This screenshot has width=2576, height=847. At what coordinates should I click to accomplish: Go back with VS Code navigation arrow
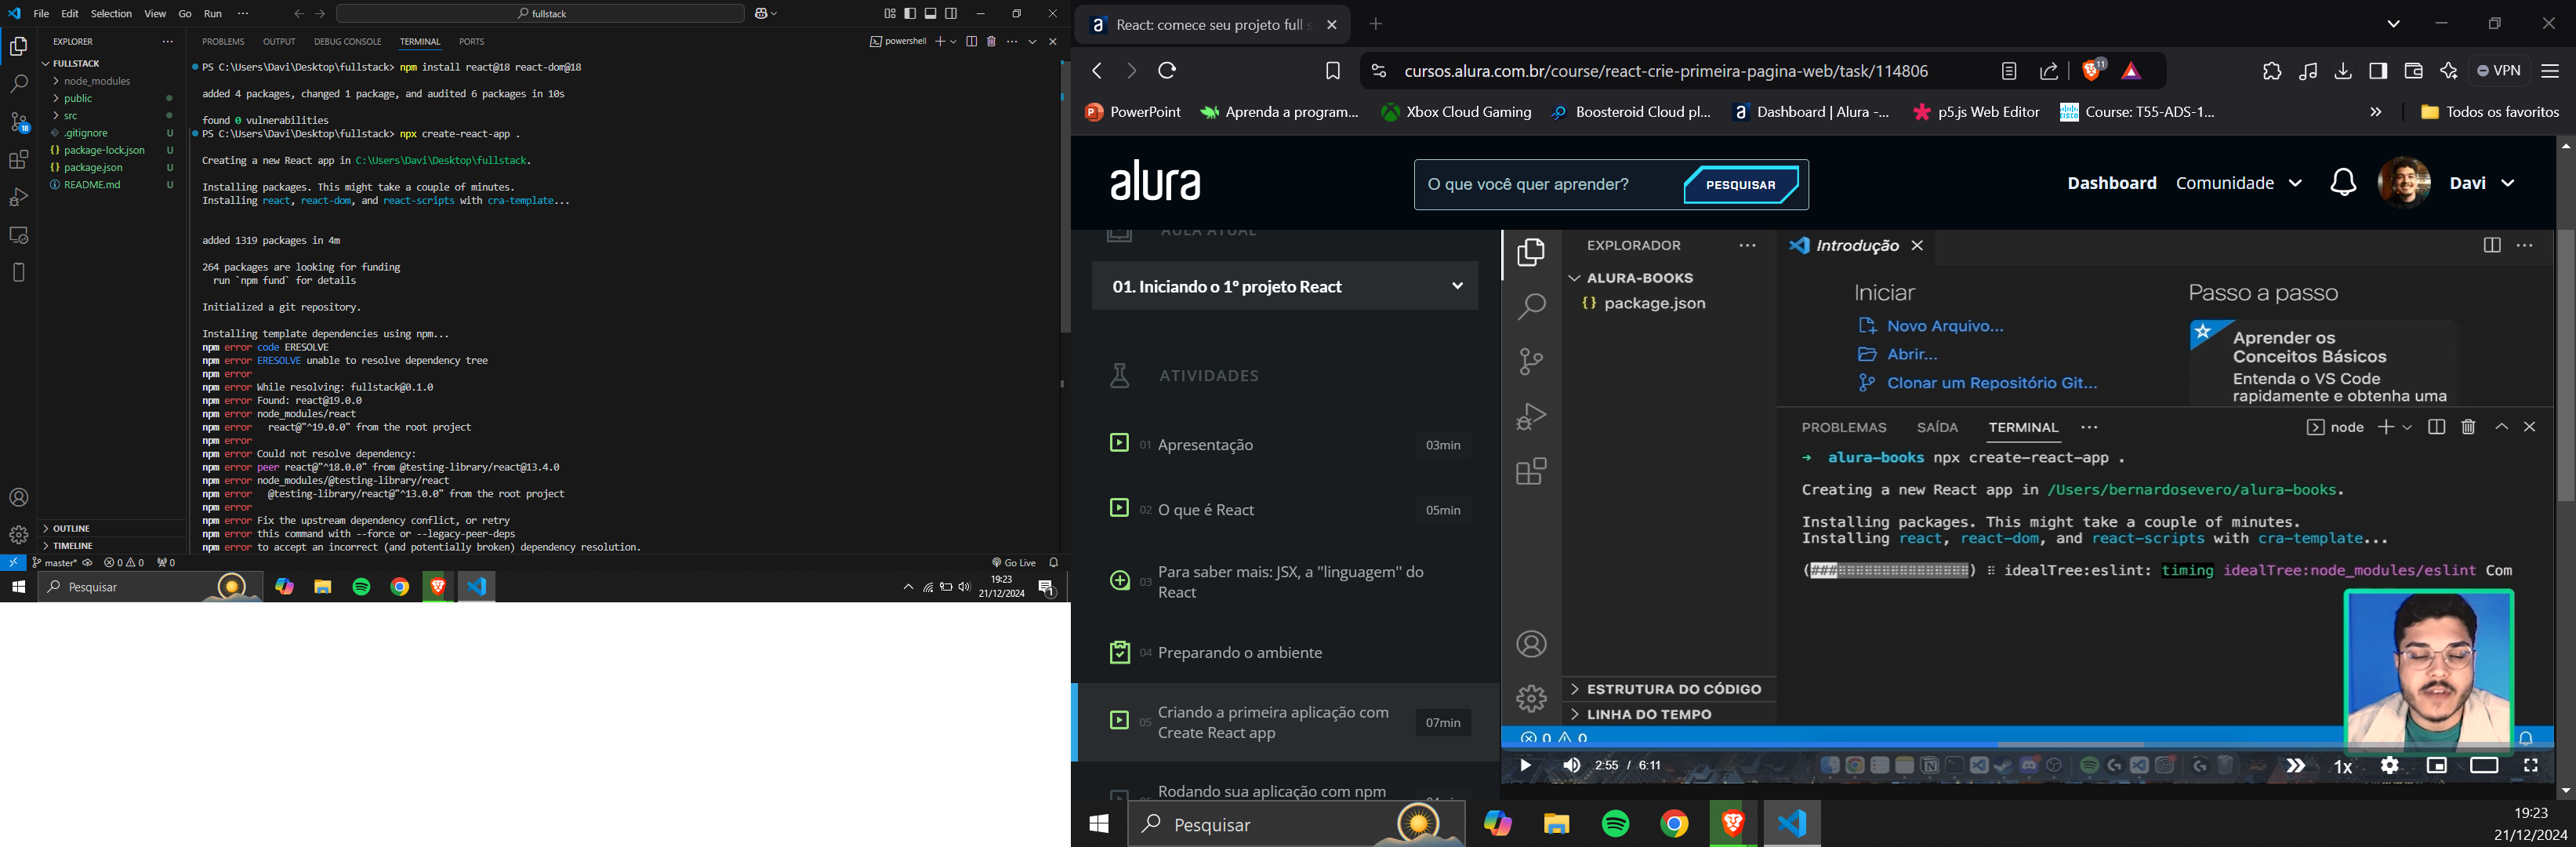[298, 14]
